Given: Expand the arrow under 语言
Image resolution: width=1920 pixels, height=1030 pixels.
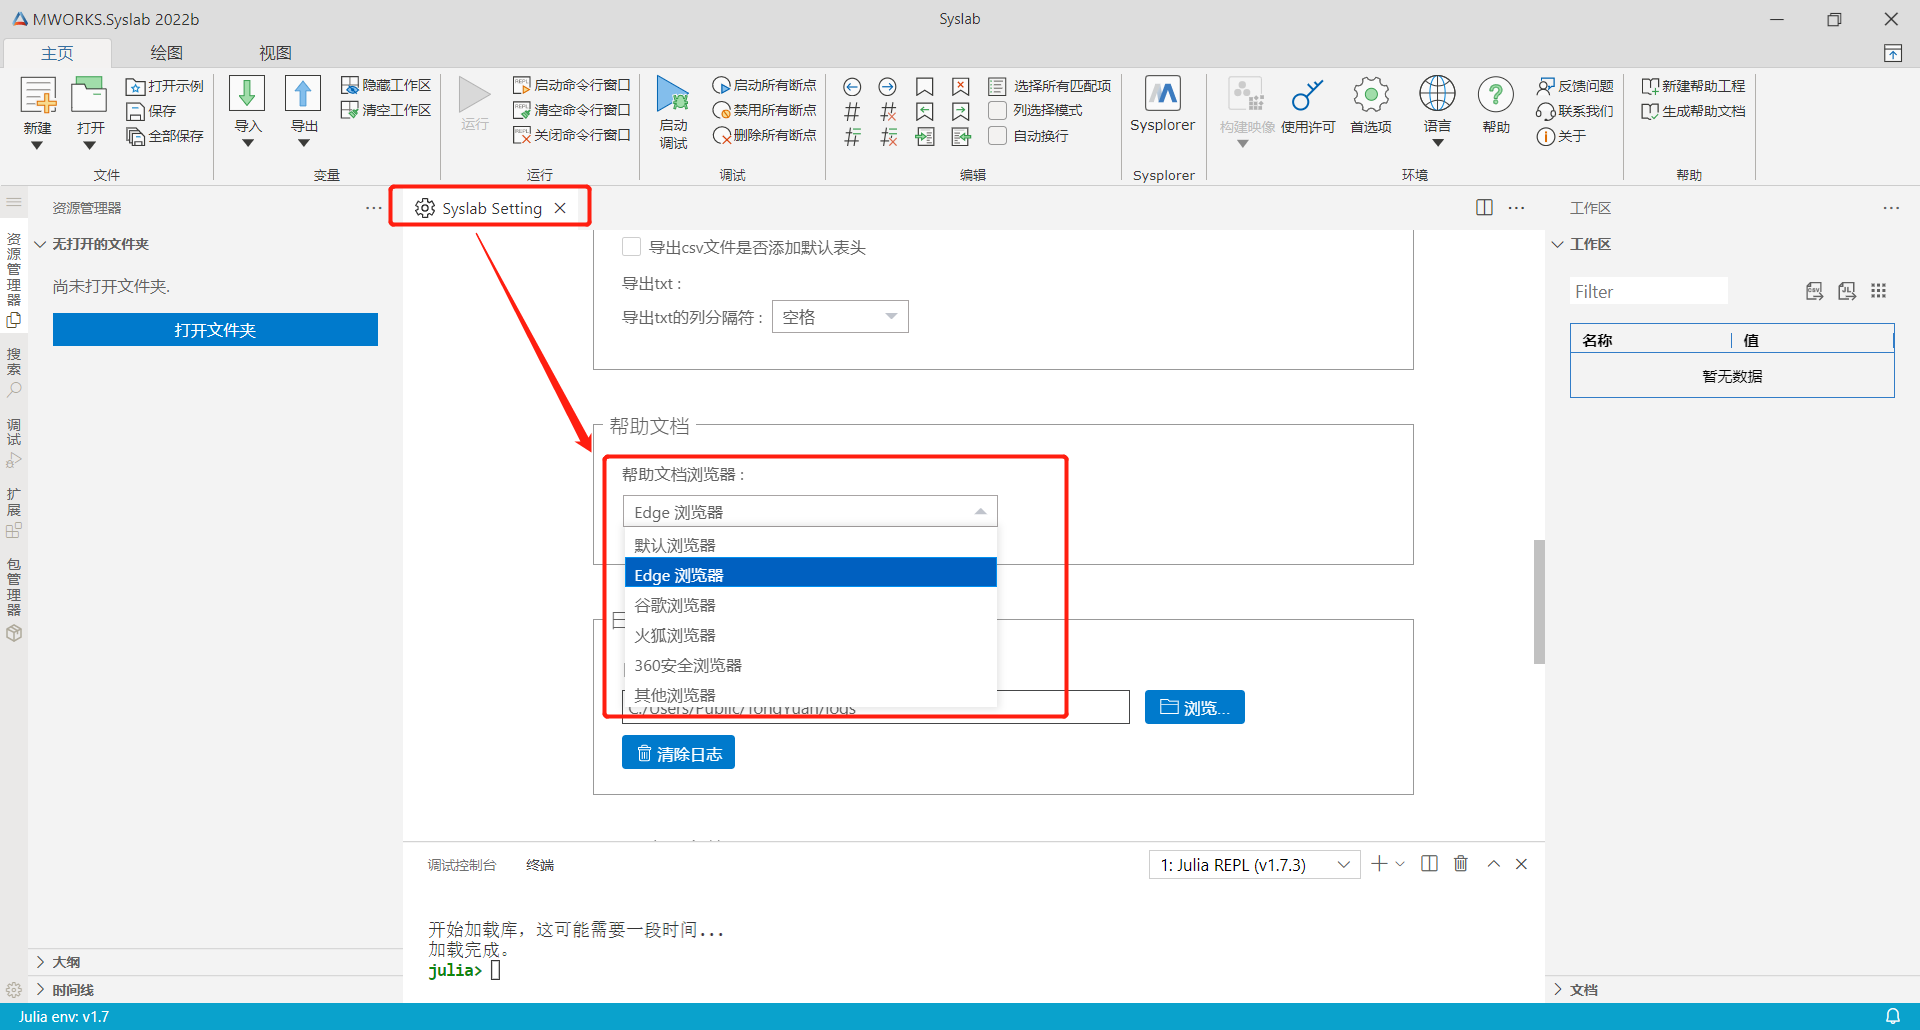Looking at the screenshot, I should (x=1437, y=144).
